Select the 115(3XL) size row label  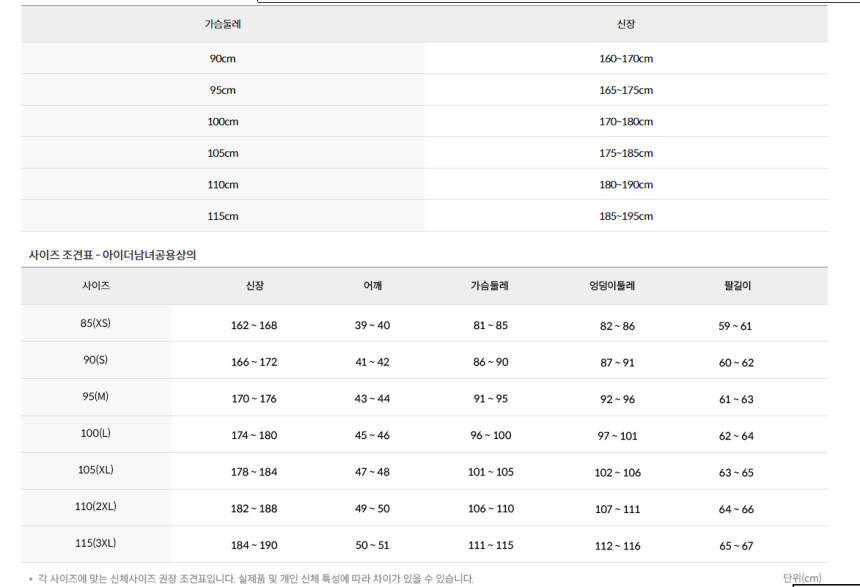click(x=96, y=543)
